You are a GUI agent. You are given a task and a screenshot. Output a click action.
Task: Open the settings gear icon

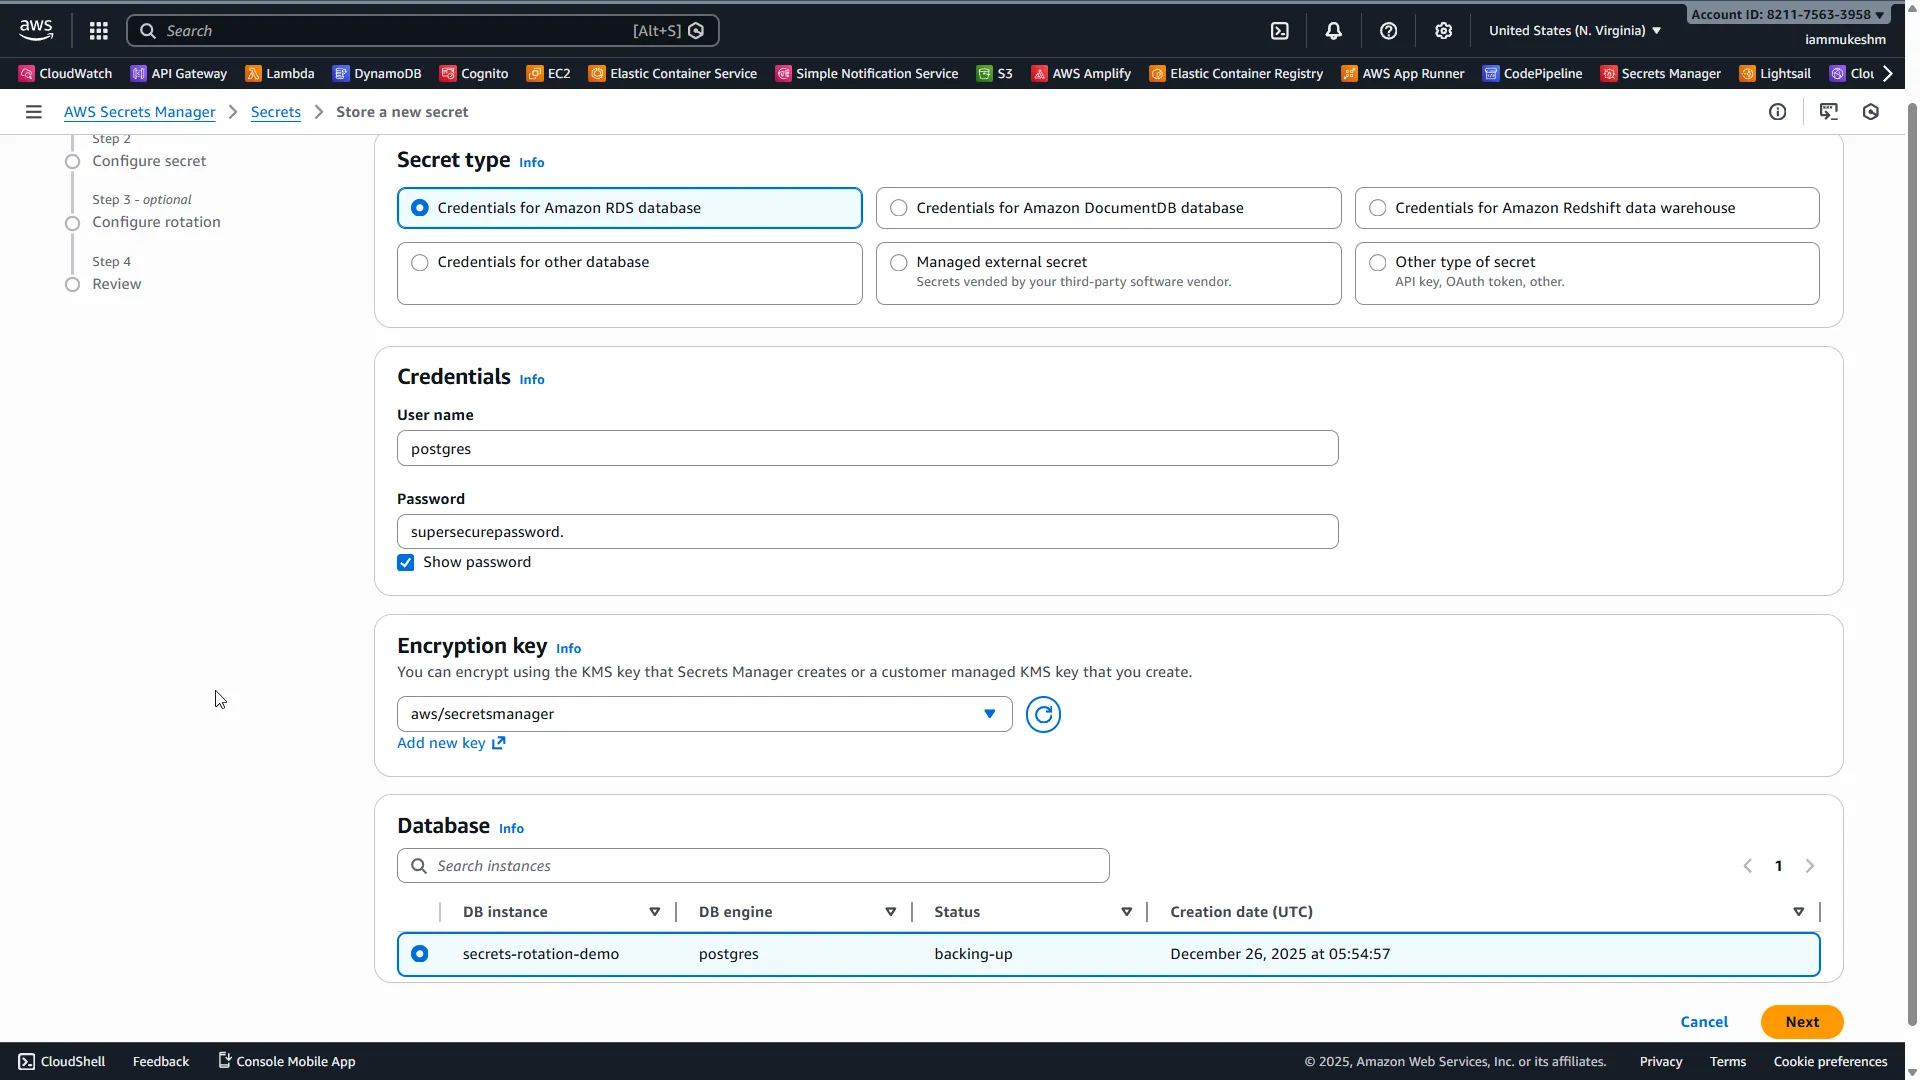[x=1443, y=30]
